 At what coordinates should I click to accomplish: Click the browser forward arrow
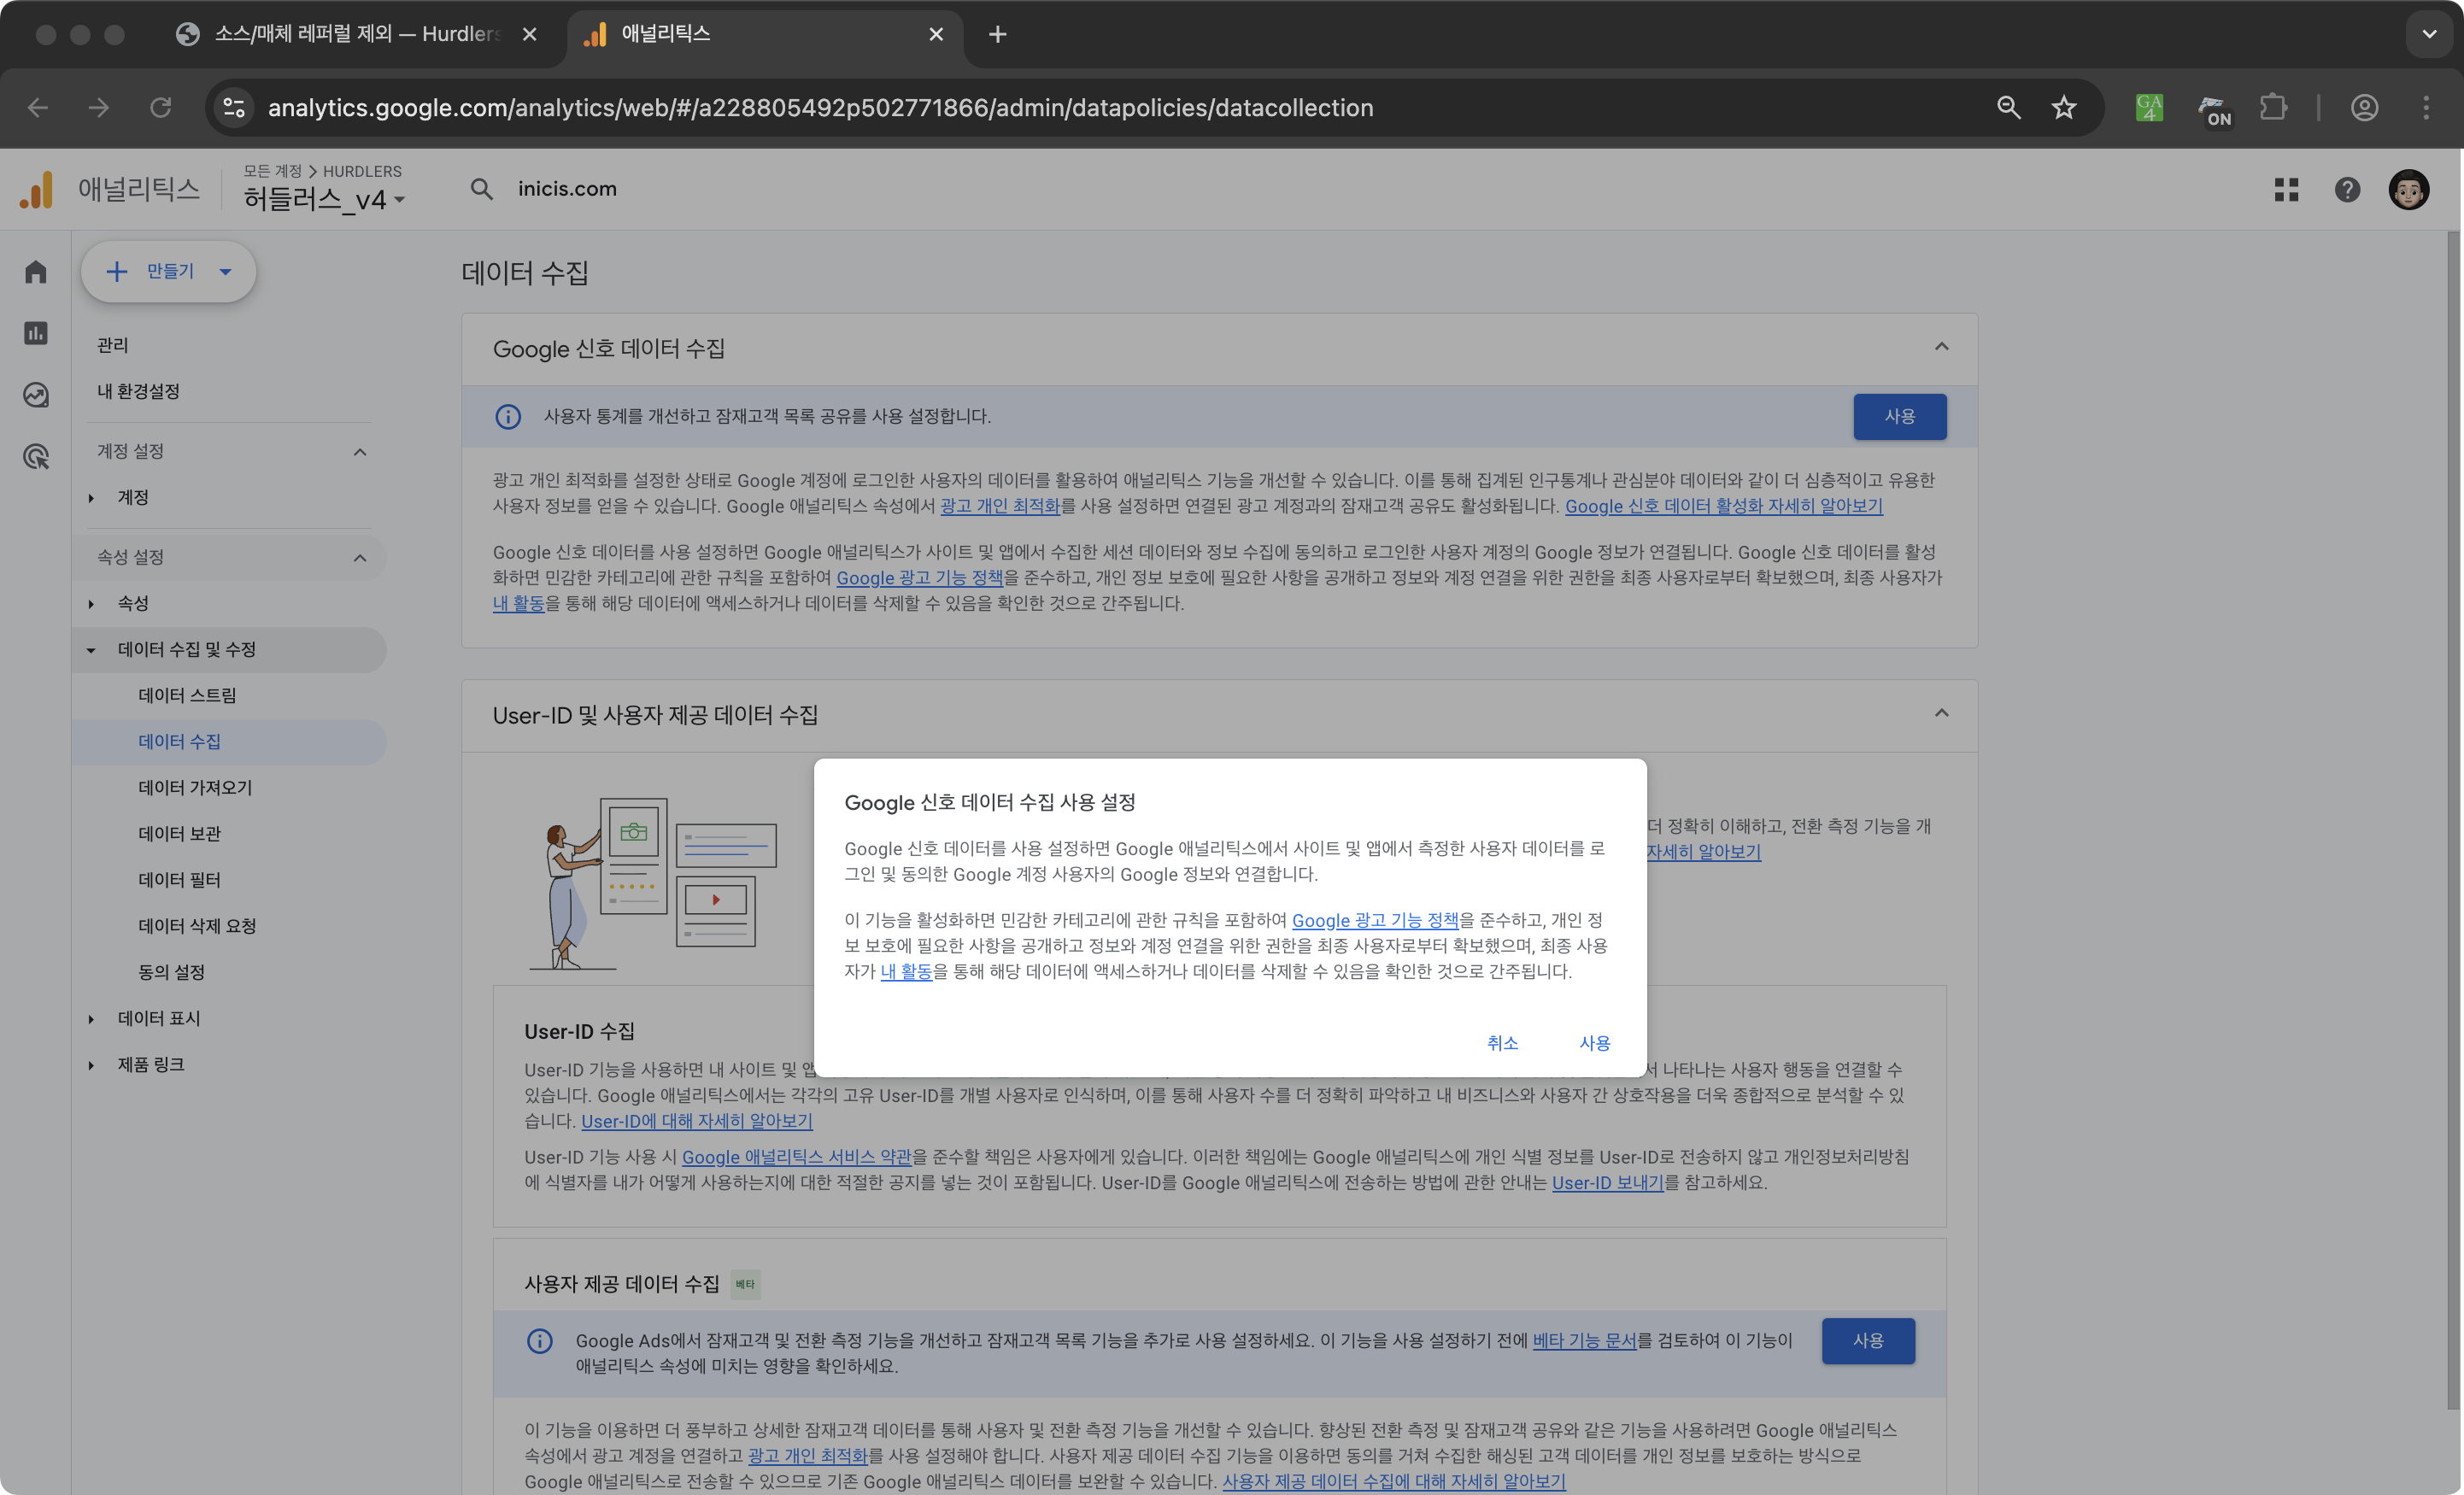tap(99, 107)
